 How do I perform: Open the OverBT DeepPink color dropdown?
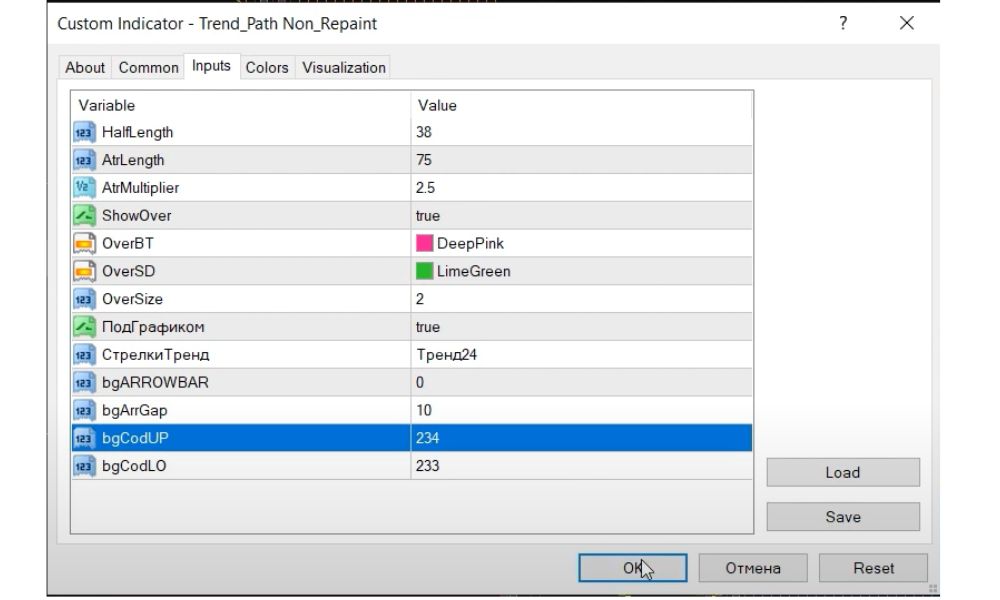[580, 243]
